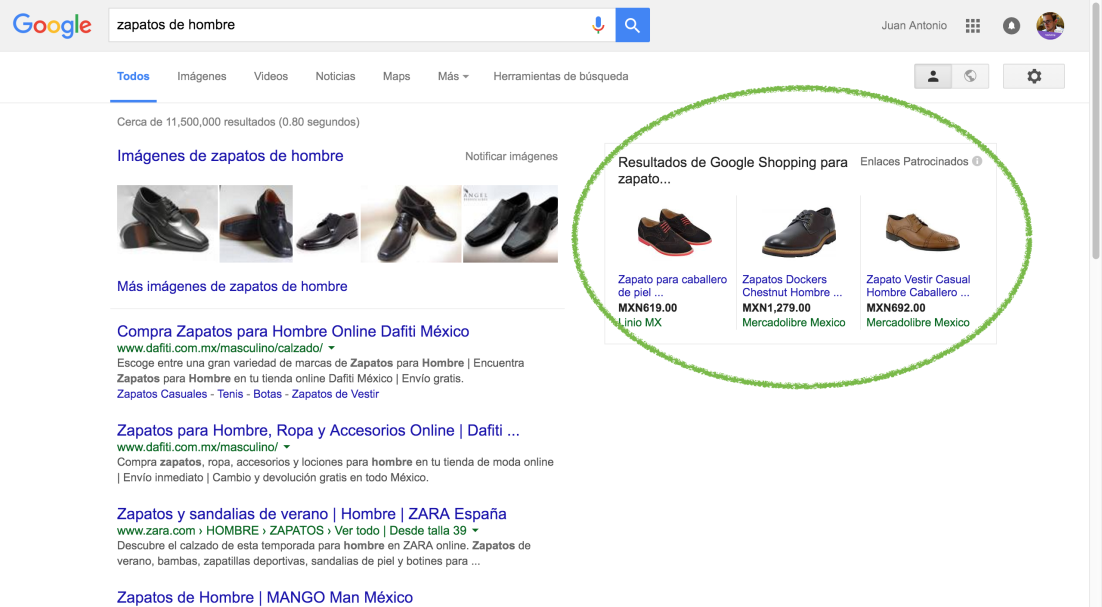This screenshot has height=607, width=1102.
Task: Click the Enlaces Patrocinados label
Action: pyautogui.click(x=914, y=162)
